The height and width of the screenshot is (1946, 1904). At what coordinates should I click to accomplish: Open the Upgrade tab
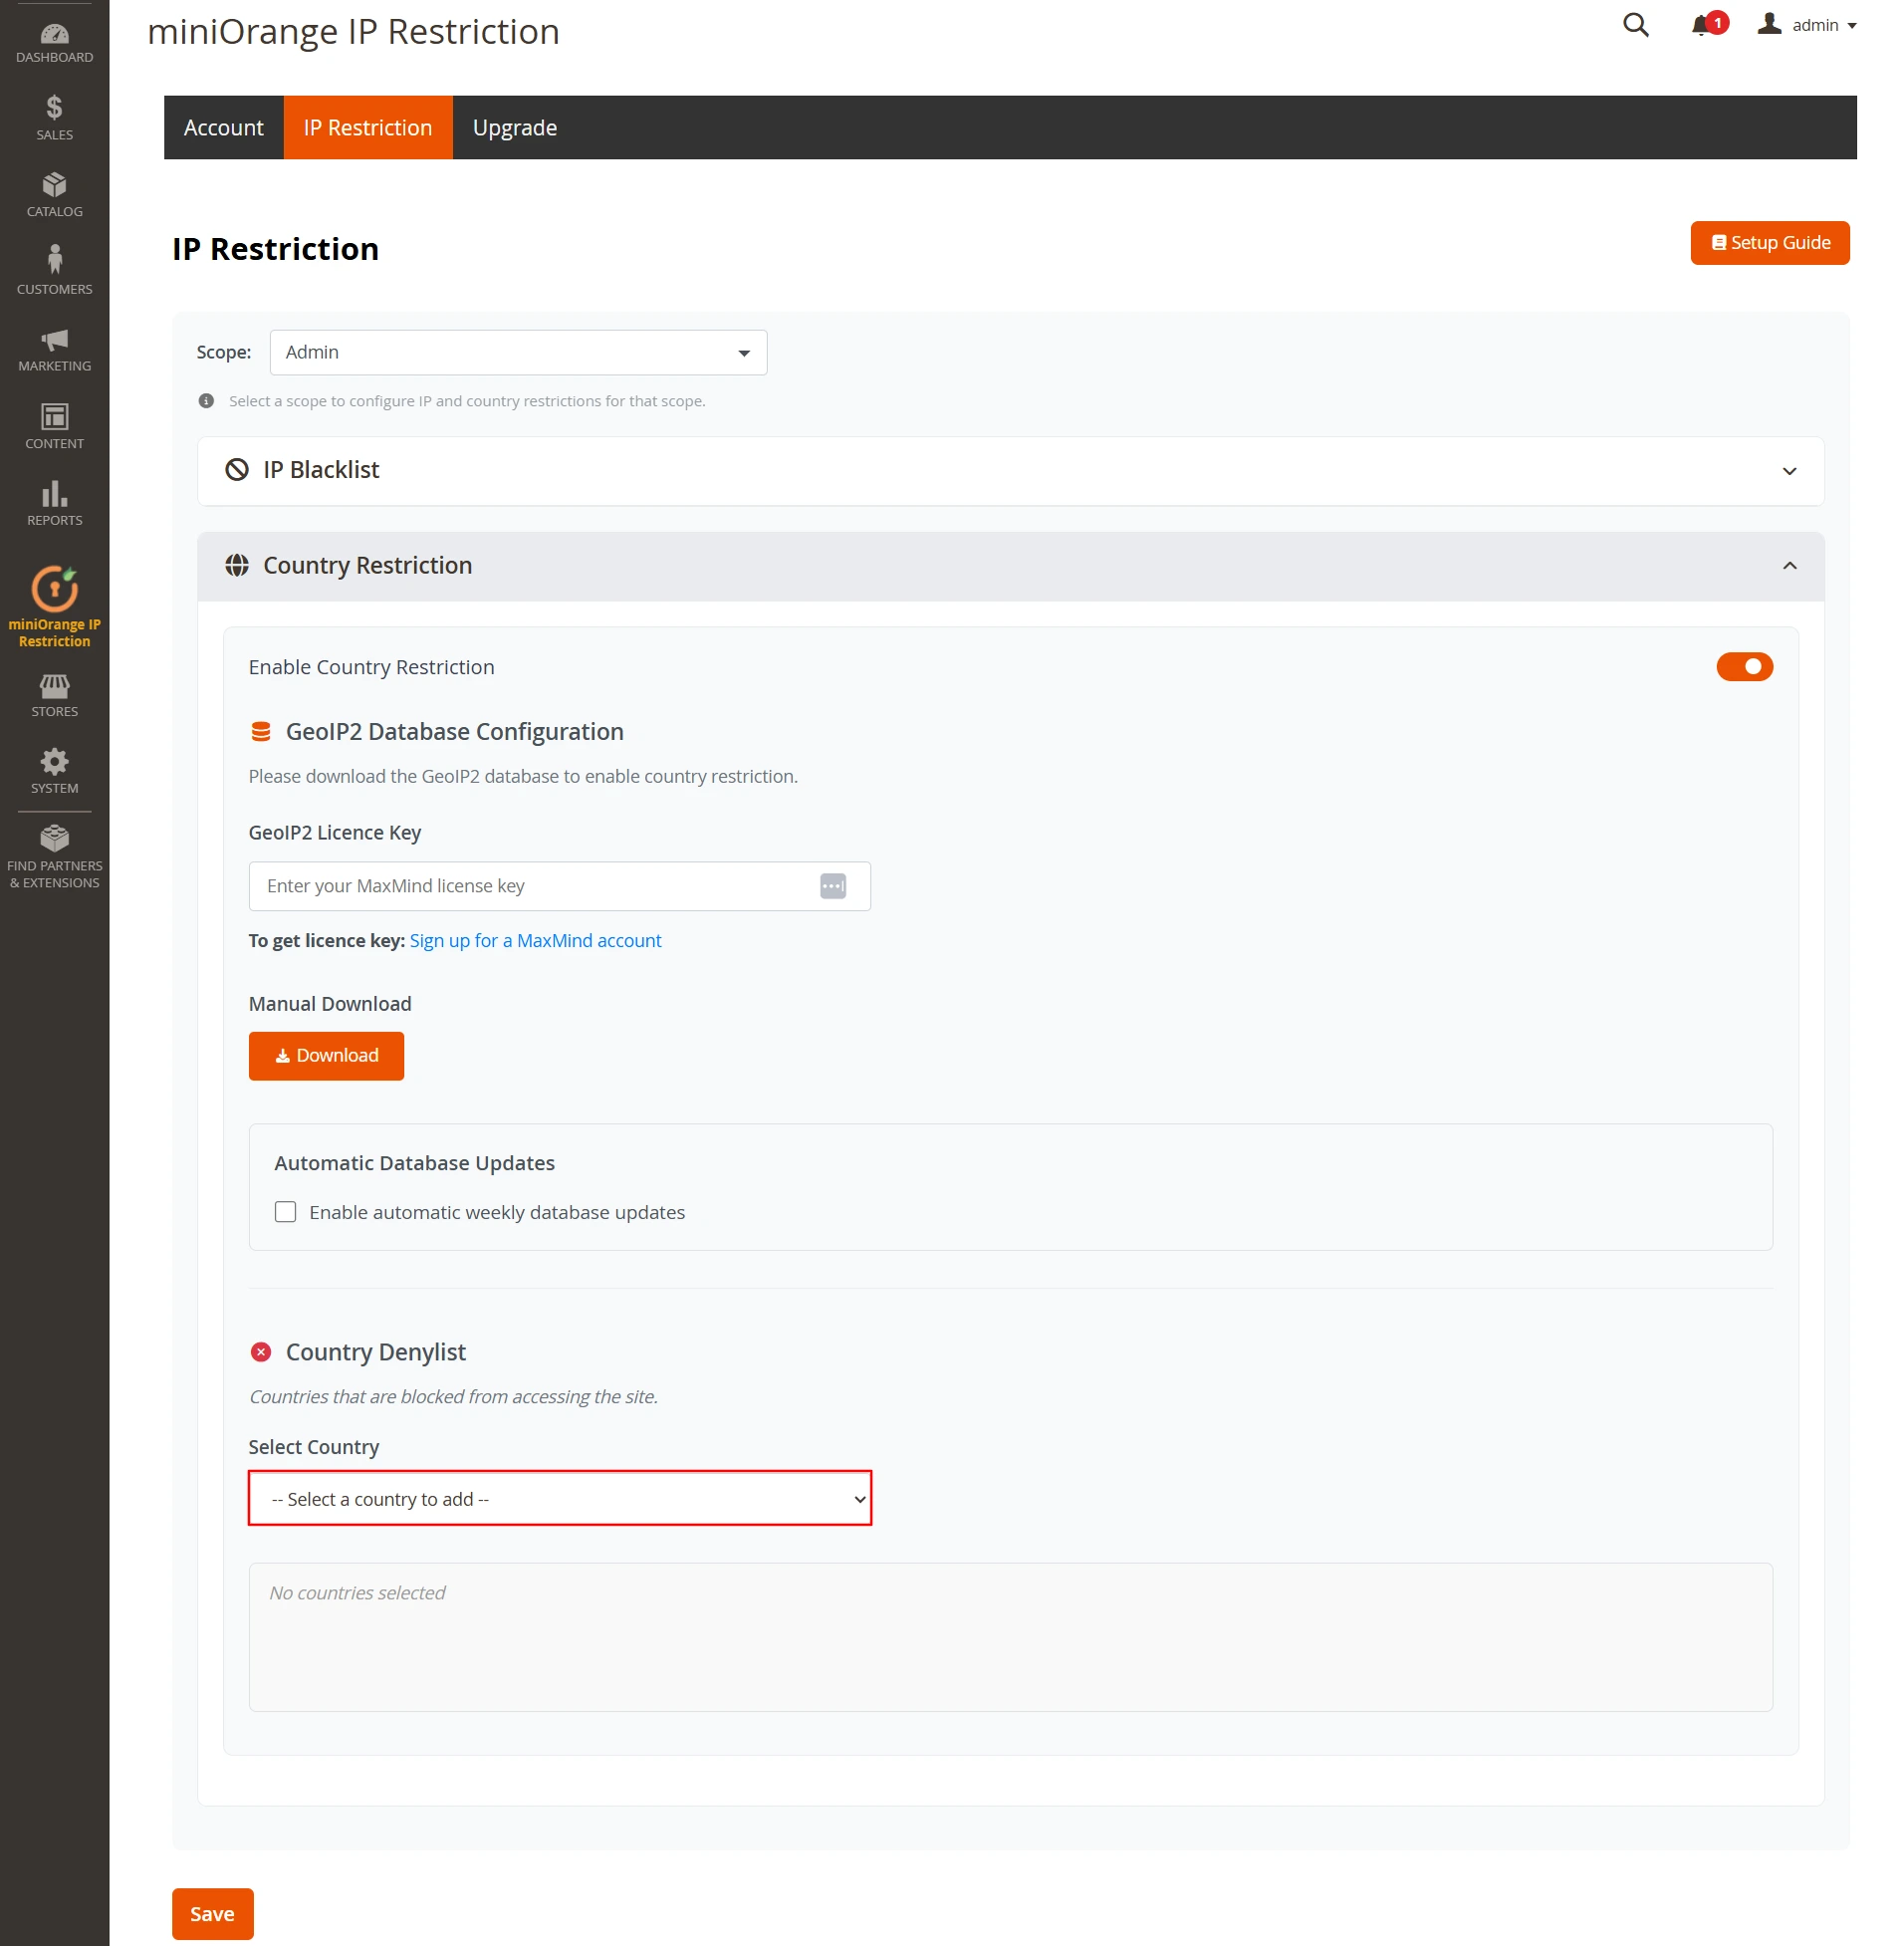pos(514,127)
